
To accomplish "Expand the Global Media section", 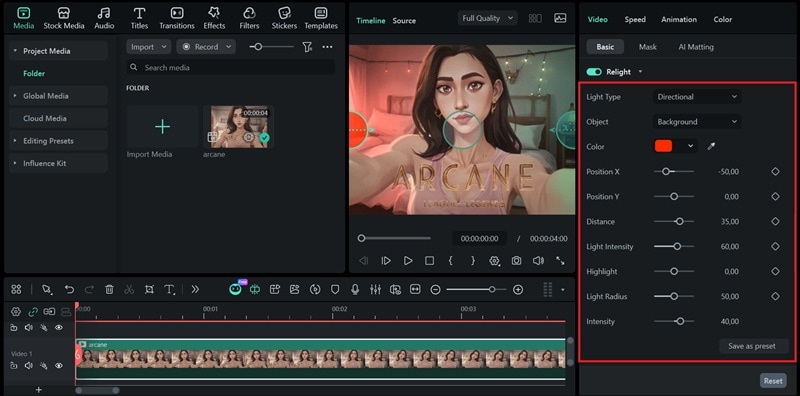I will point(15,96).
